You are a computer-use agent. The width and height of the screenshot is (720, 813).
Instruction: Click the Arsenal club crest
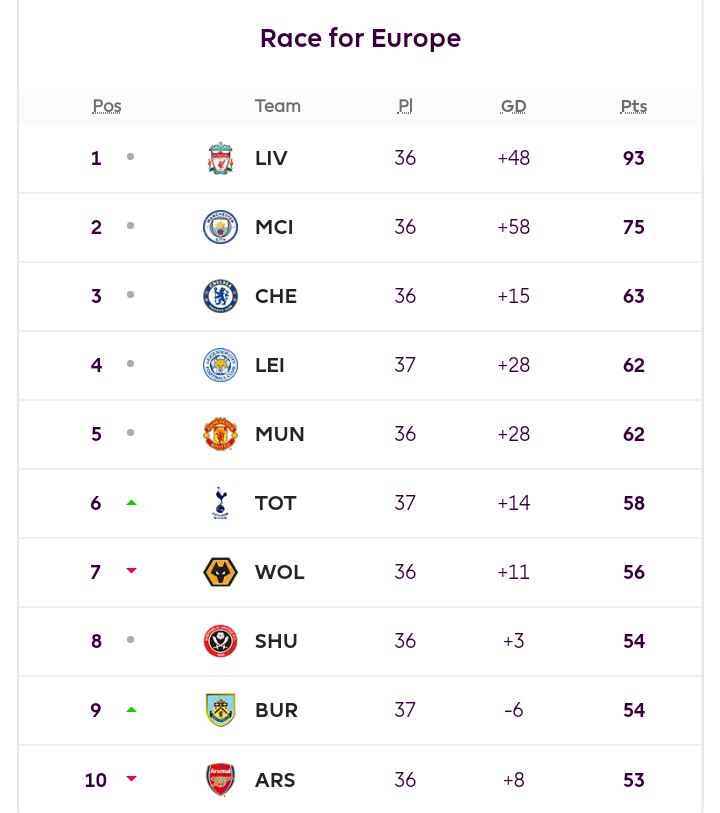[220, 779]
